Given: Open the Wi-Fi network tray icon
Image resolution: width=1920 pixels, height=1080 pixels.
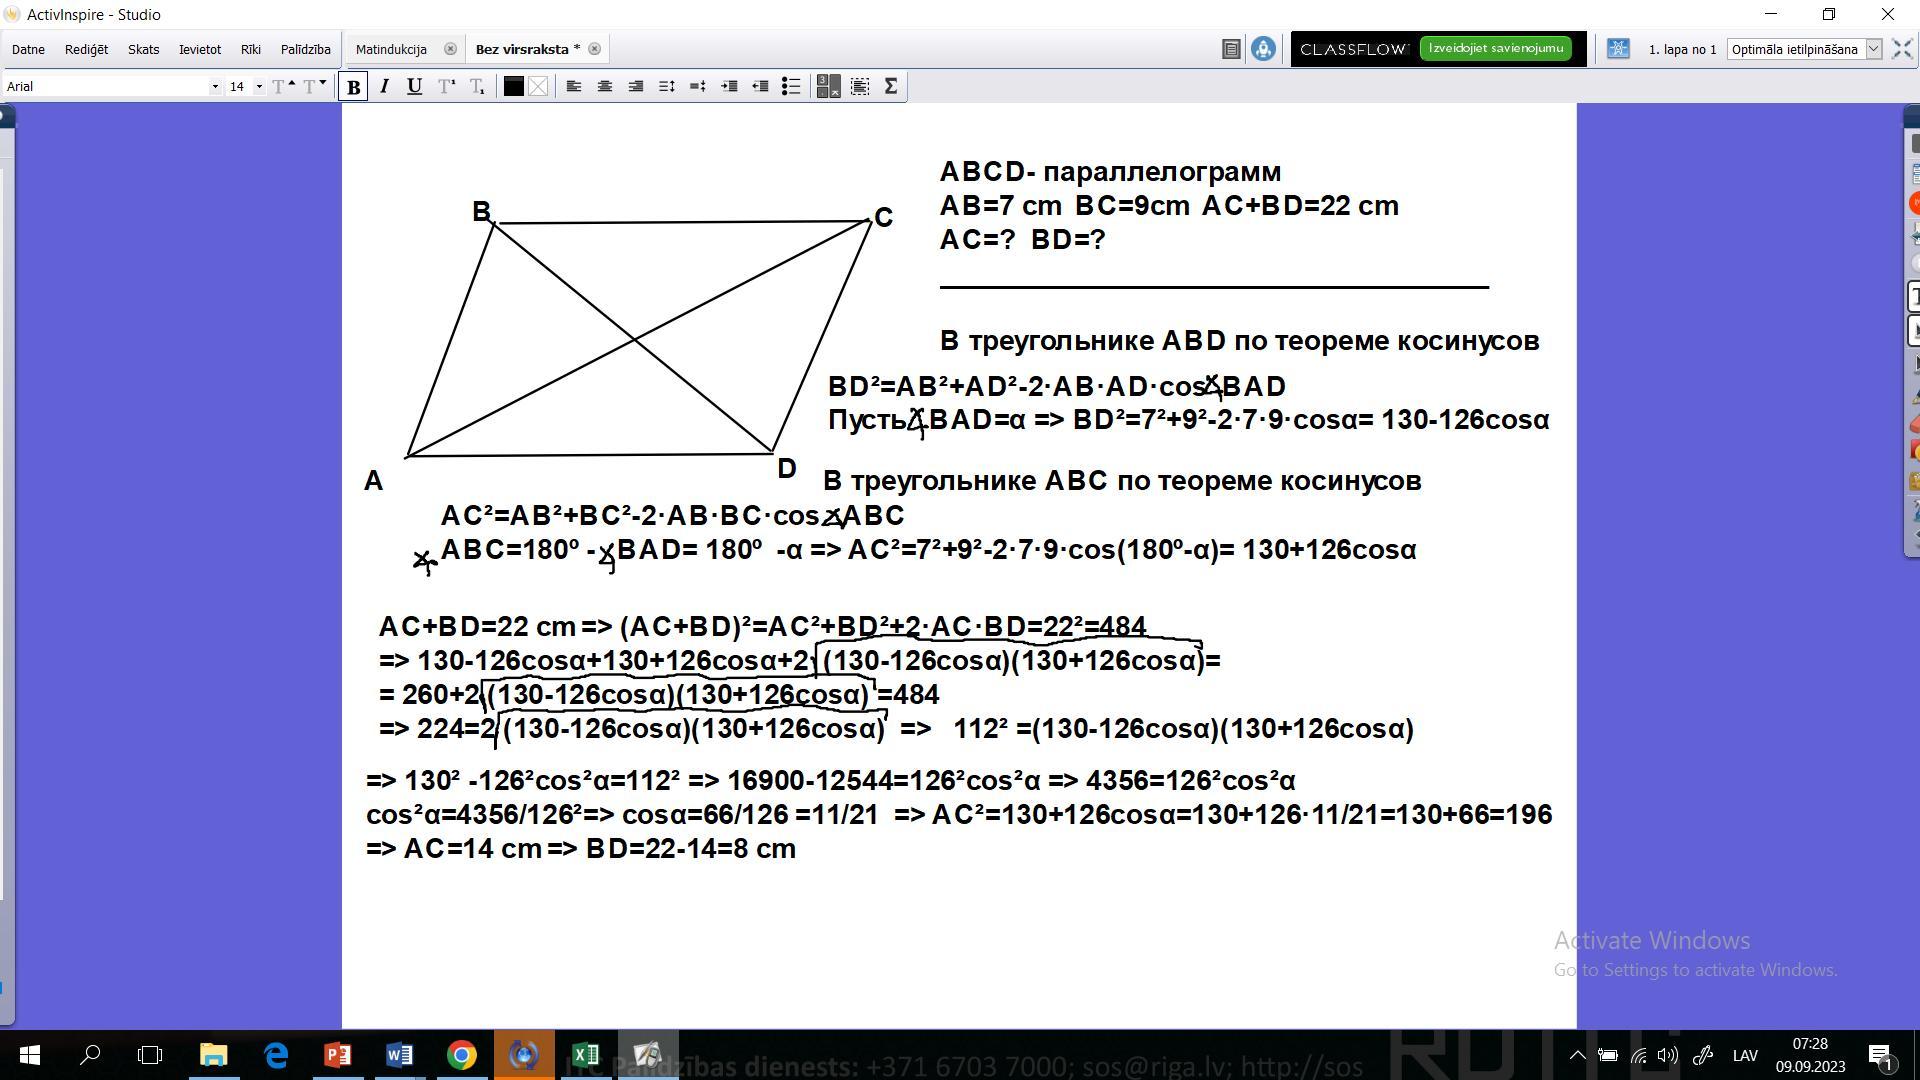Looking at the screenshot, I should click(1637, 1055).
